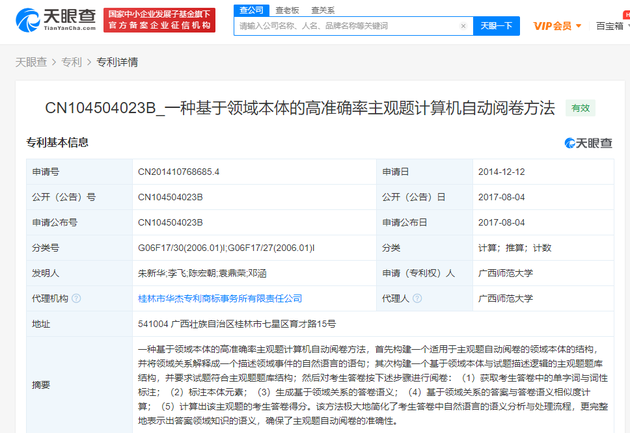Viewport: 630px width, 433px height.
Task: Click the help icon next to 代理机构
Action: 76,298
